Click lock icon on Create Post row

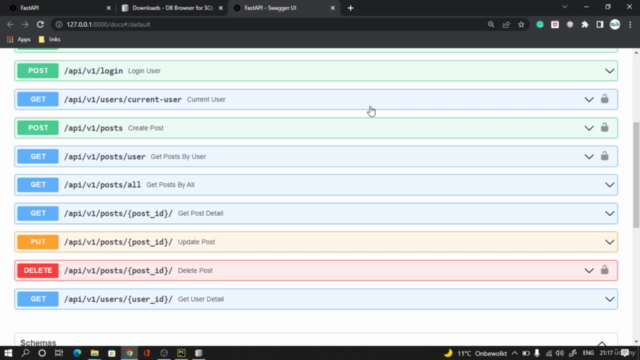click(x=604, y=127)
